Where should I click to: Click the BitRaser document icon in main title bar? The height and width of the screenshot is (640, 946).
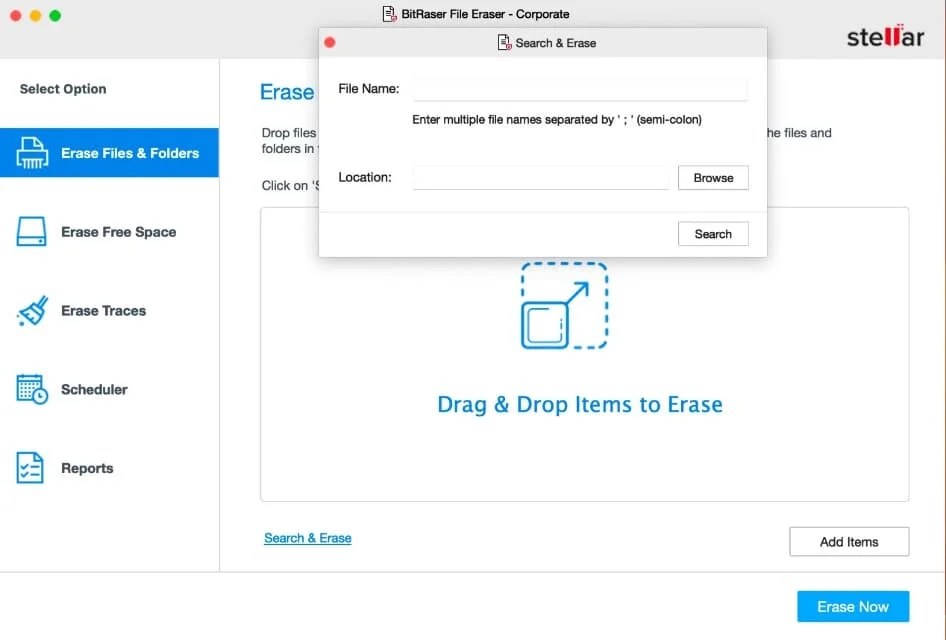tap(390, 14)
